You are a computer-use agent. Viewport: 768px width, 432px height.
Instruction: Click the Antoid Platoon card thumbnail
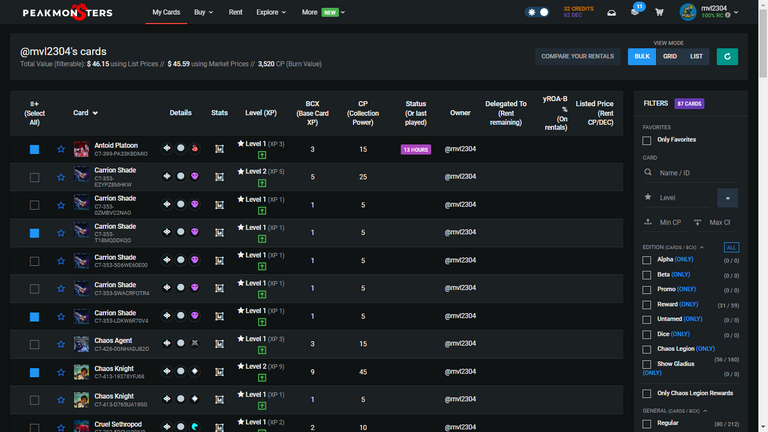pyautogui.click(x=81, y=149)
